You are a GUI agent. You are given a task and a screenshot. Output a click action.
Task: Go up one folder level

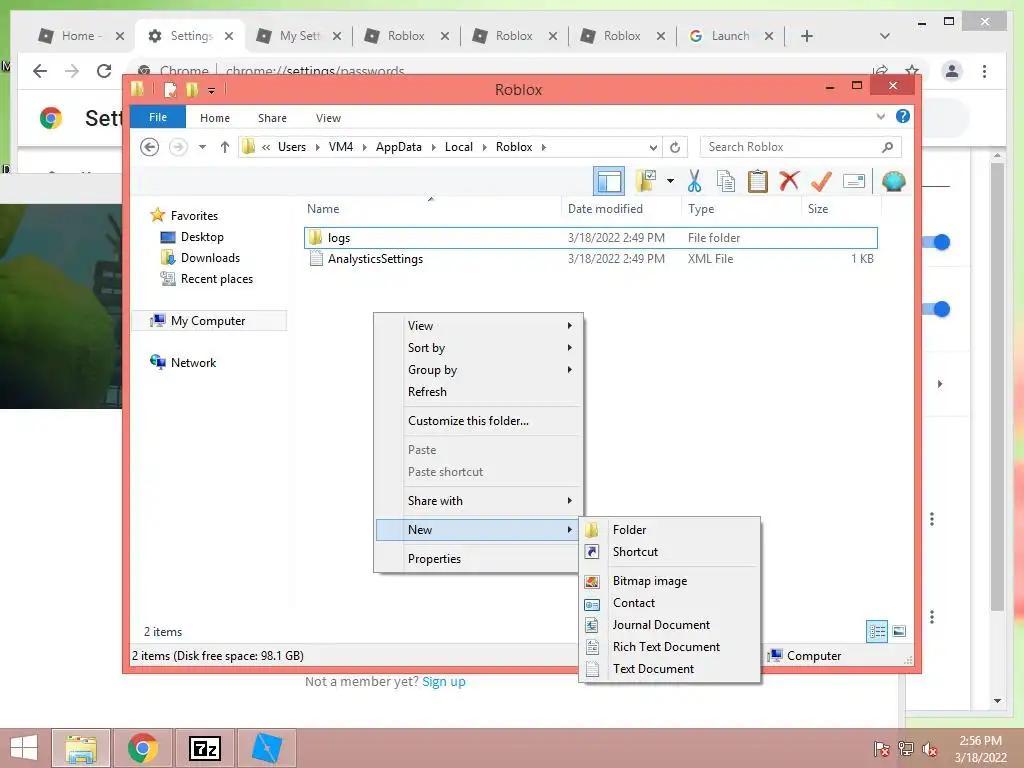point(225,147)
